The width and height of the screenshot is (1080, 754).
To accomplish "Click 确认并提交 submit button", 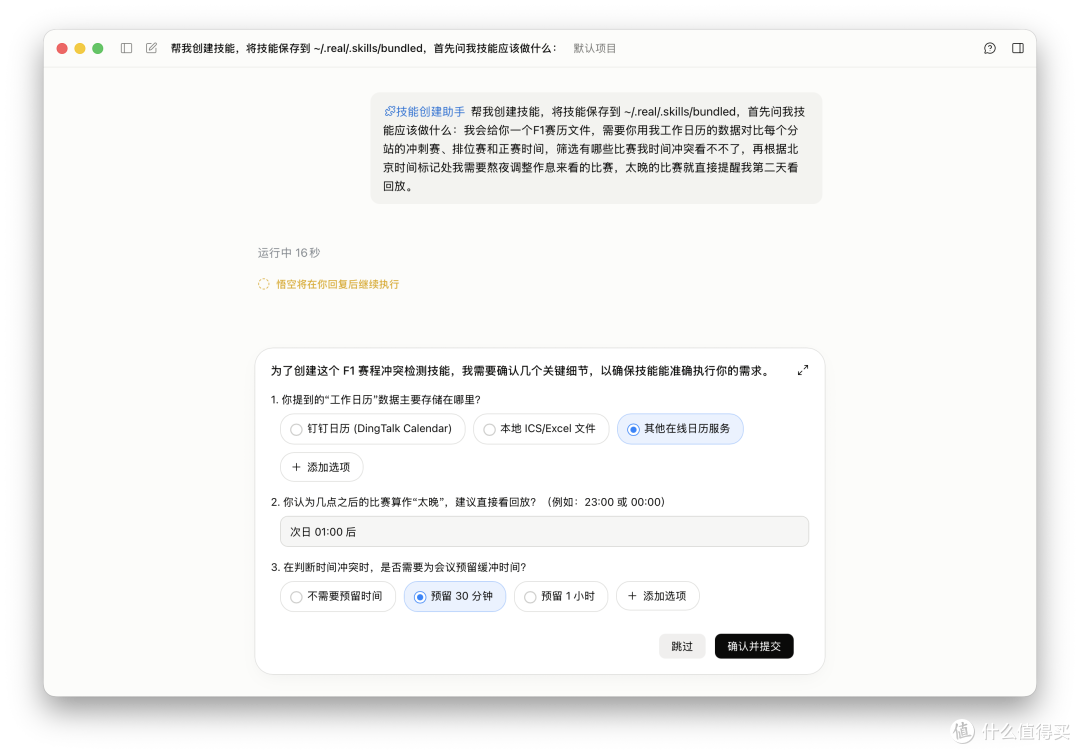I will (x=754, y=646).
